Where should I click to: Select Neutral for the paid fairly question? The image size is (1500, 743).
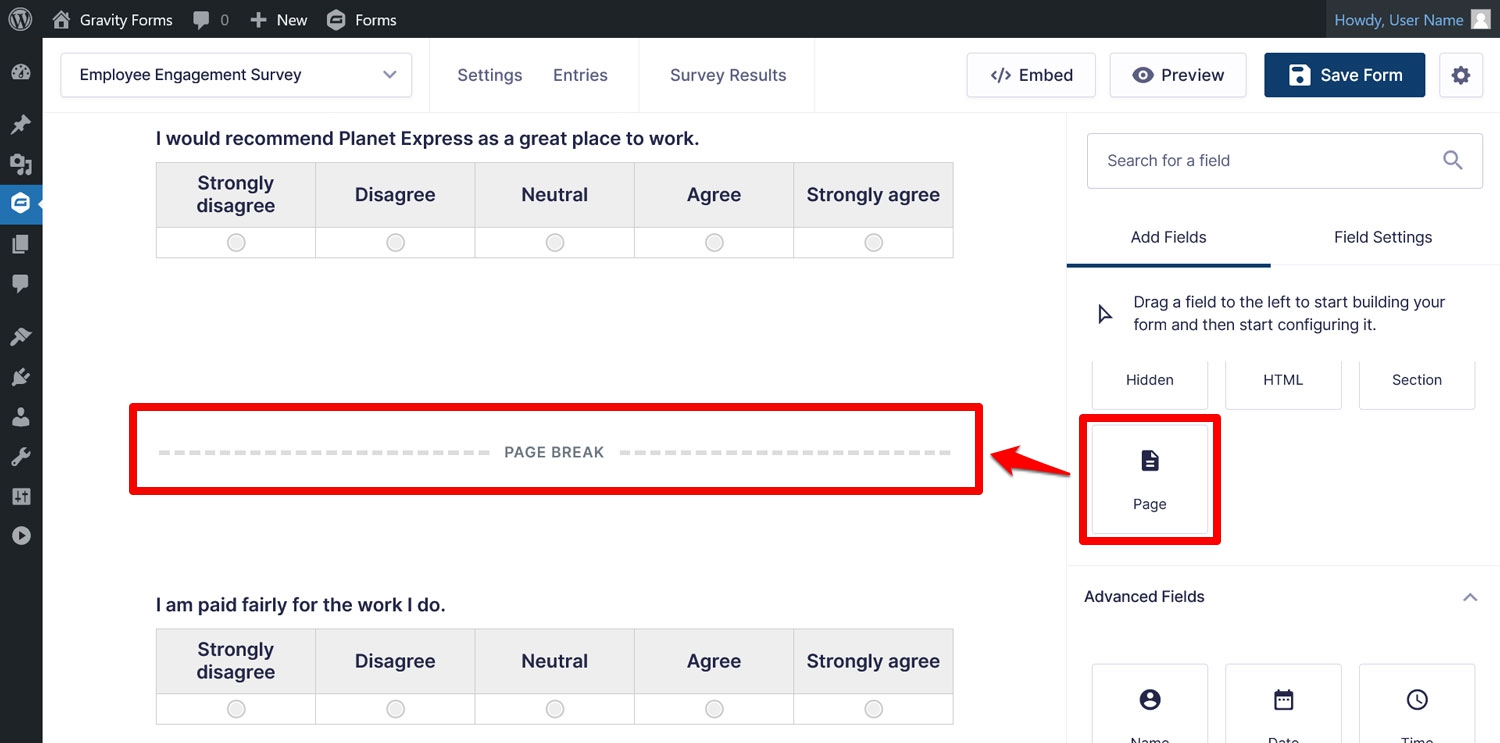[555, 709]
